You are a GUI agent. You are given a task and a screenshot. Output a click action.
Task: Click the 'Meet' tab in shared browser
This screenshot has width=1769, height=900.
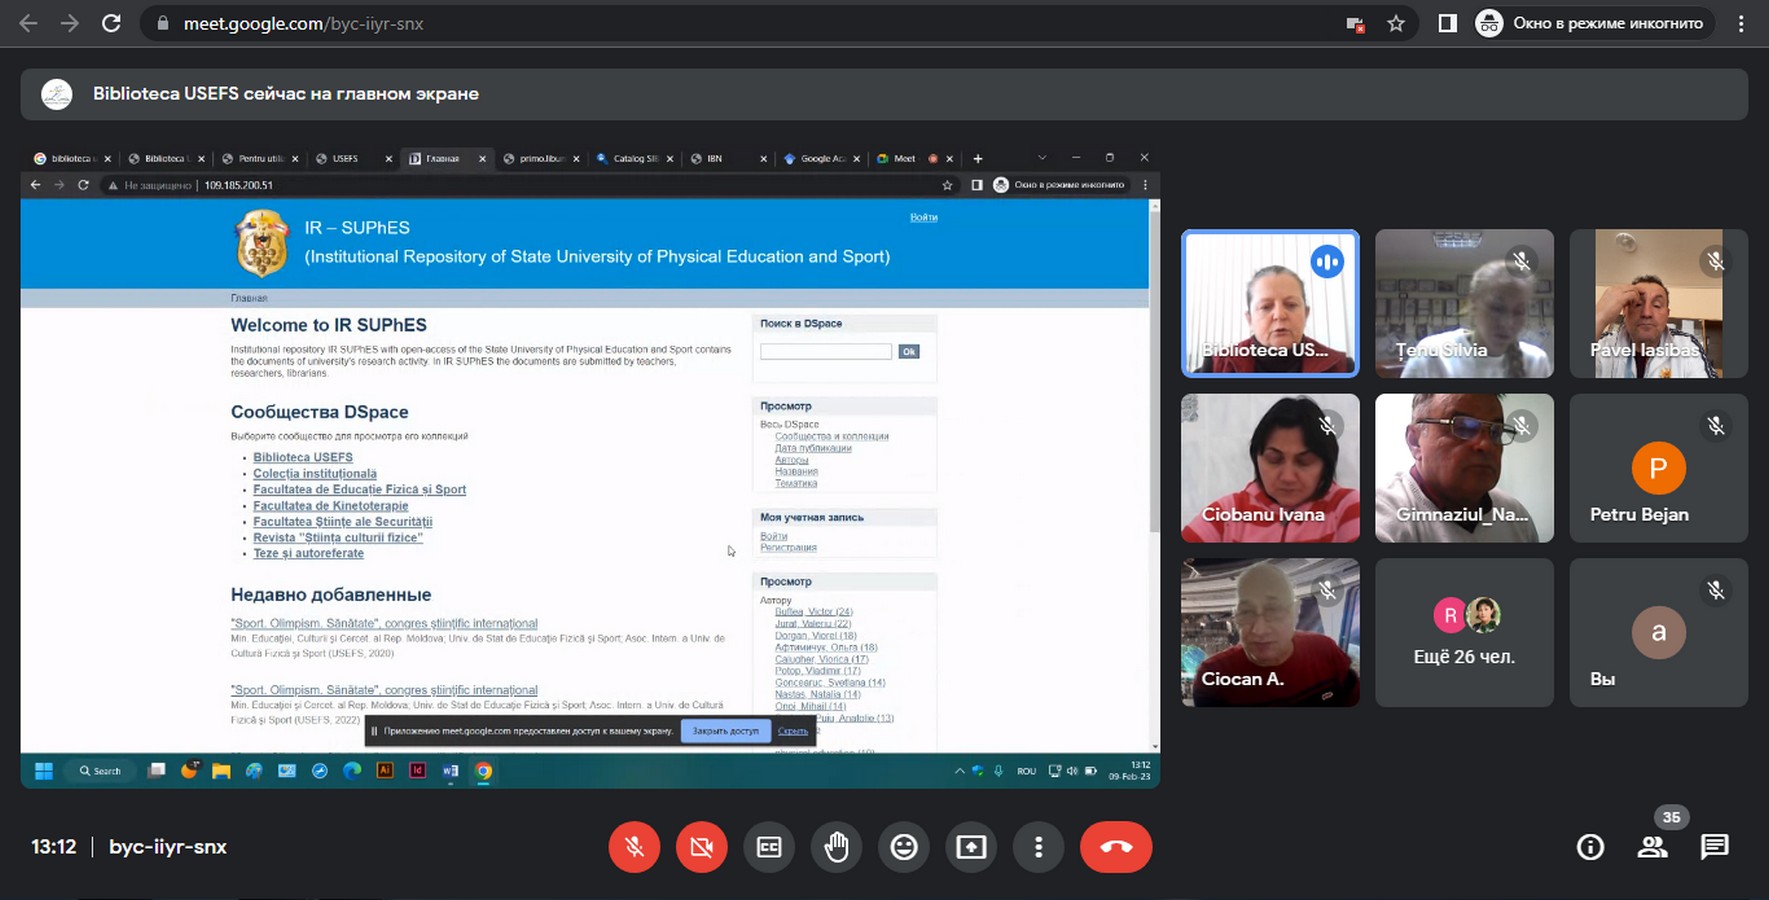914,158
